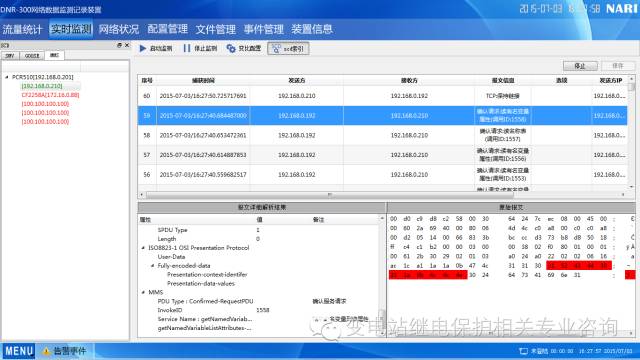640x360 pixels.
Task: Select the PDU Type Confirmed-RequestPDU row
Action: tap(259, 301)
